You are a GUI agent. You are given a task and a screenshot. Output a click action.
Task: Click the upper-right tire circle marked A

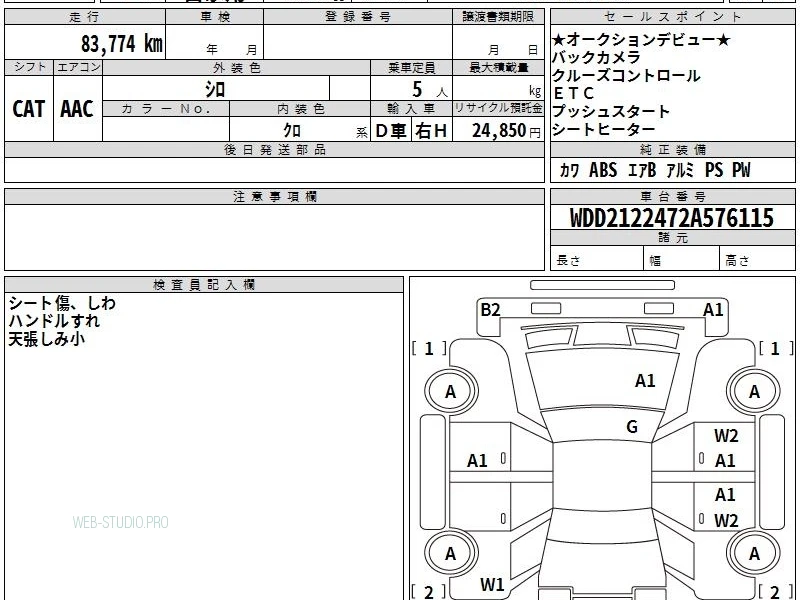754,391
